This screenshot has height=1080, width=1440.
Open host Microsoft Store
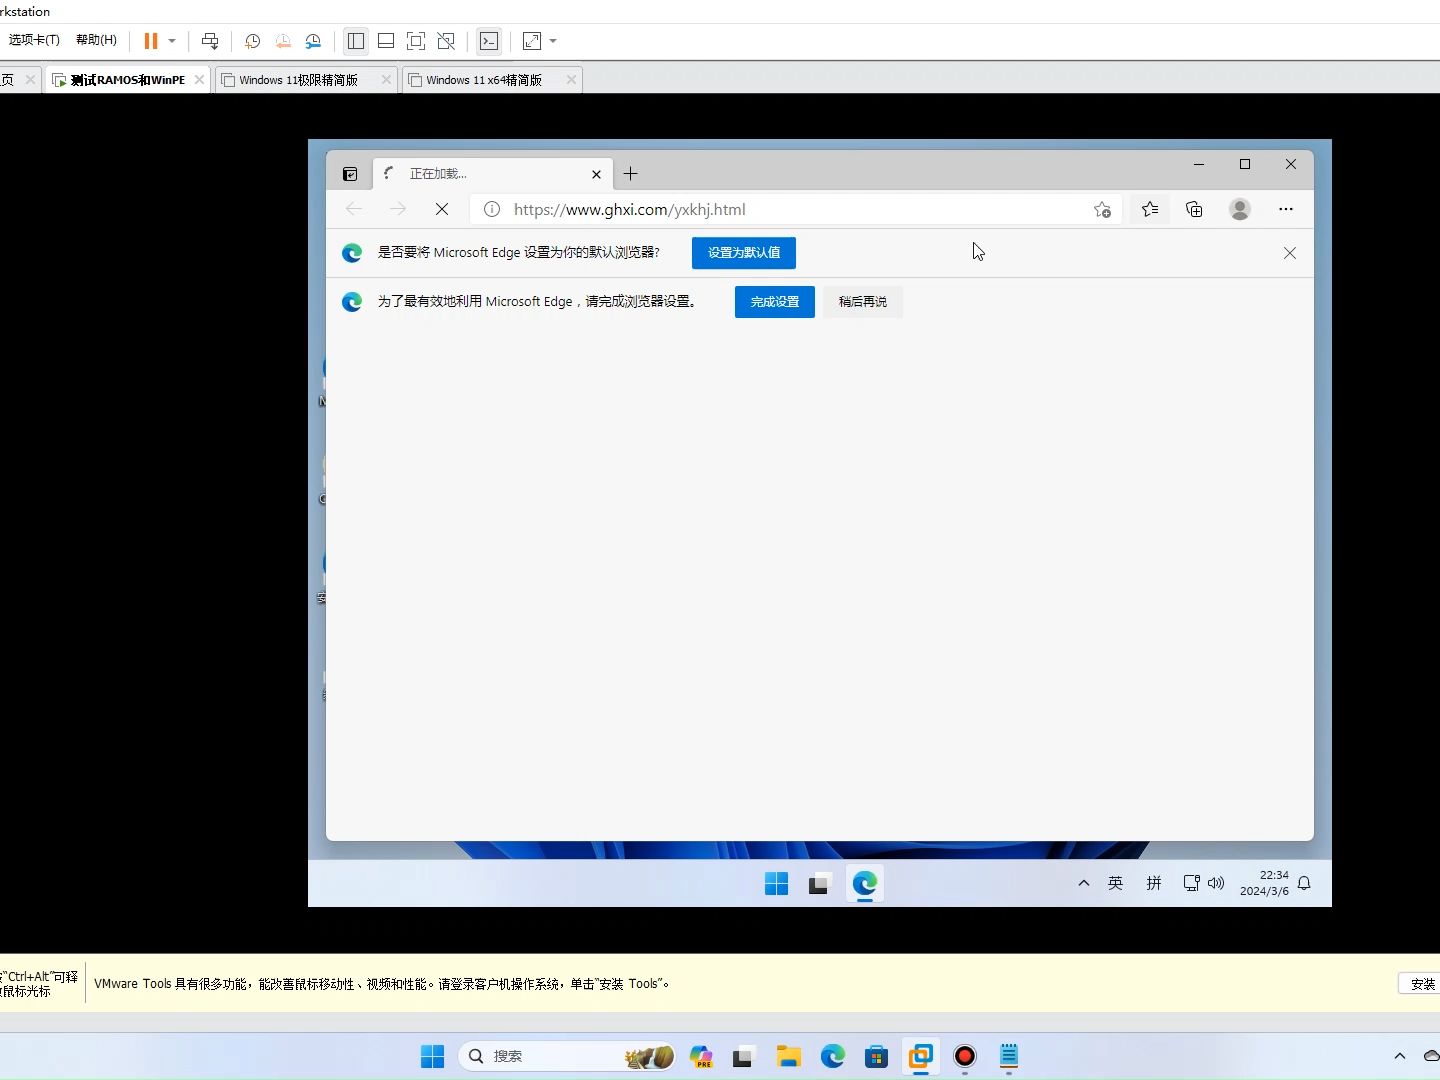877,1056
